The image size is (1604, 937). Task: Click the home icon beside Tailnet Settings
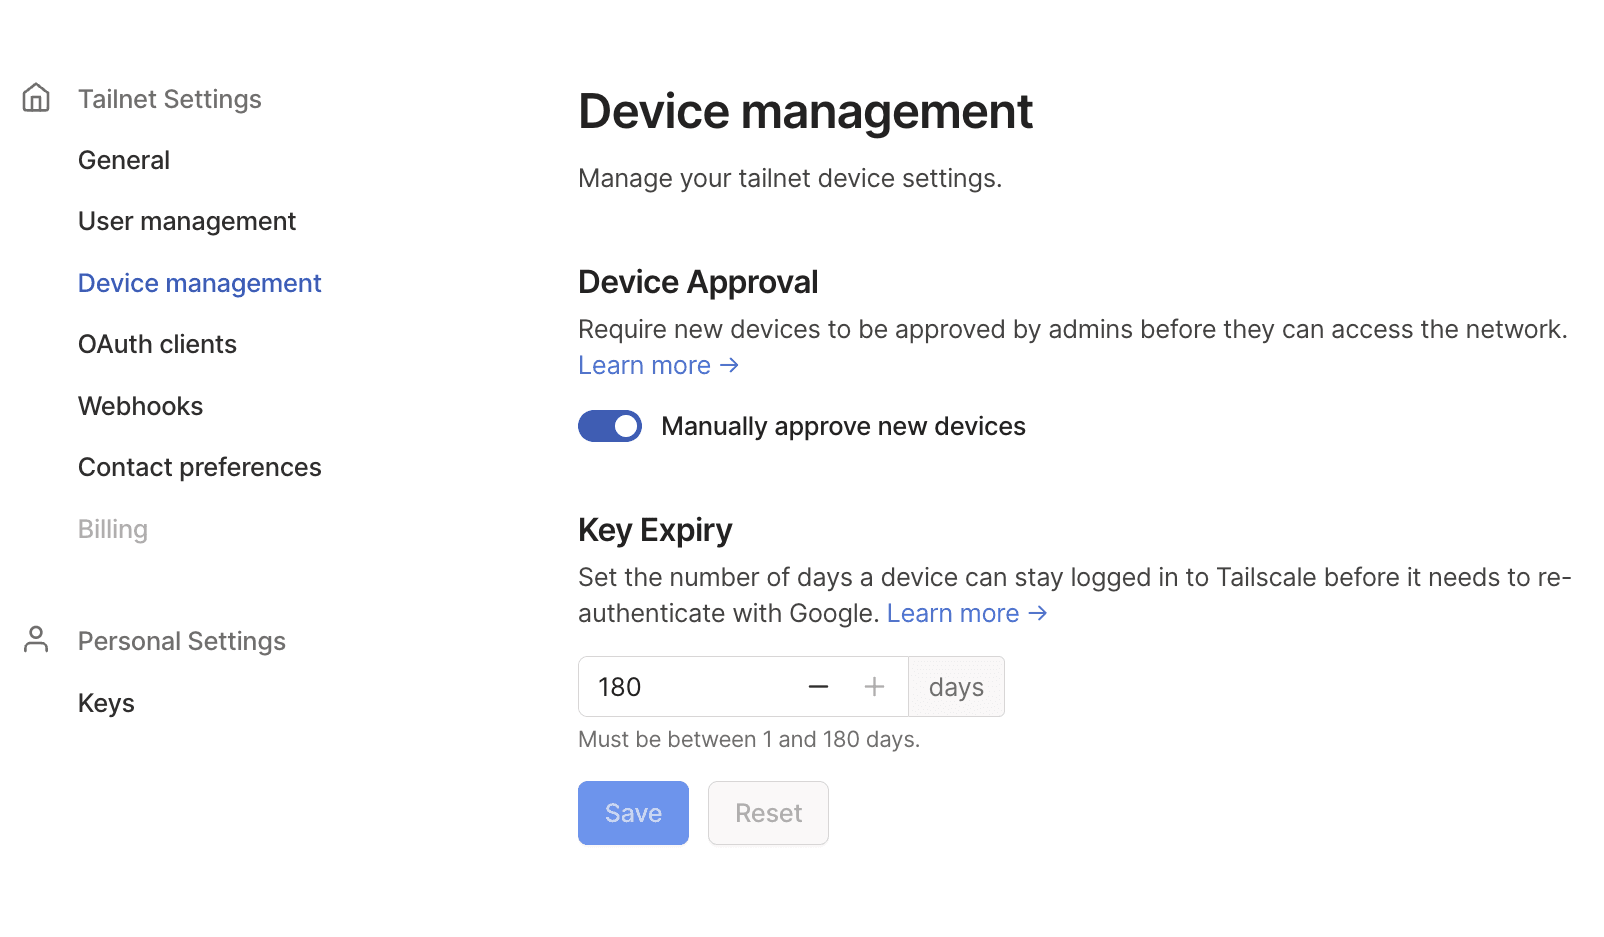point(36,98)
